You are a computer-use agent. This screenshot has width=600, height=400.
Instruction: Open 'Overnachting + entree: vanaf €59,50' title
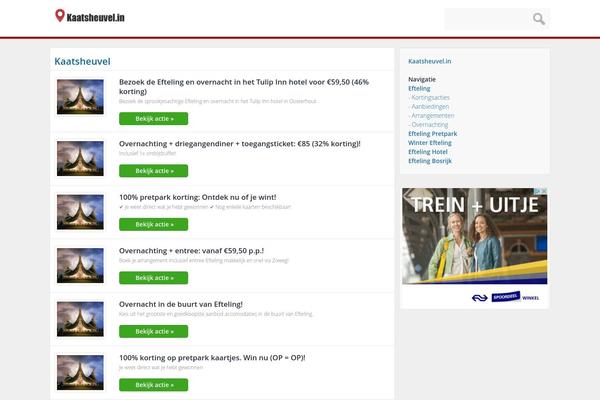pos(191,251)
